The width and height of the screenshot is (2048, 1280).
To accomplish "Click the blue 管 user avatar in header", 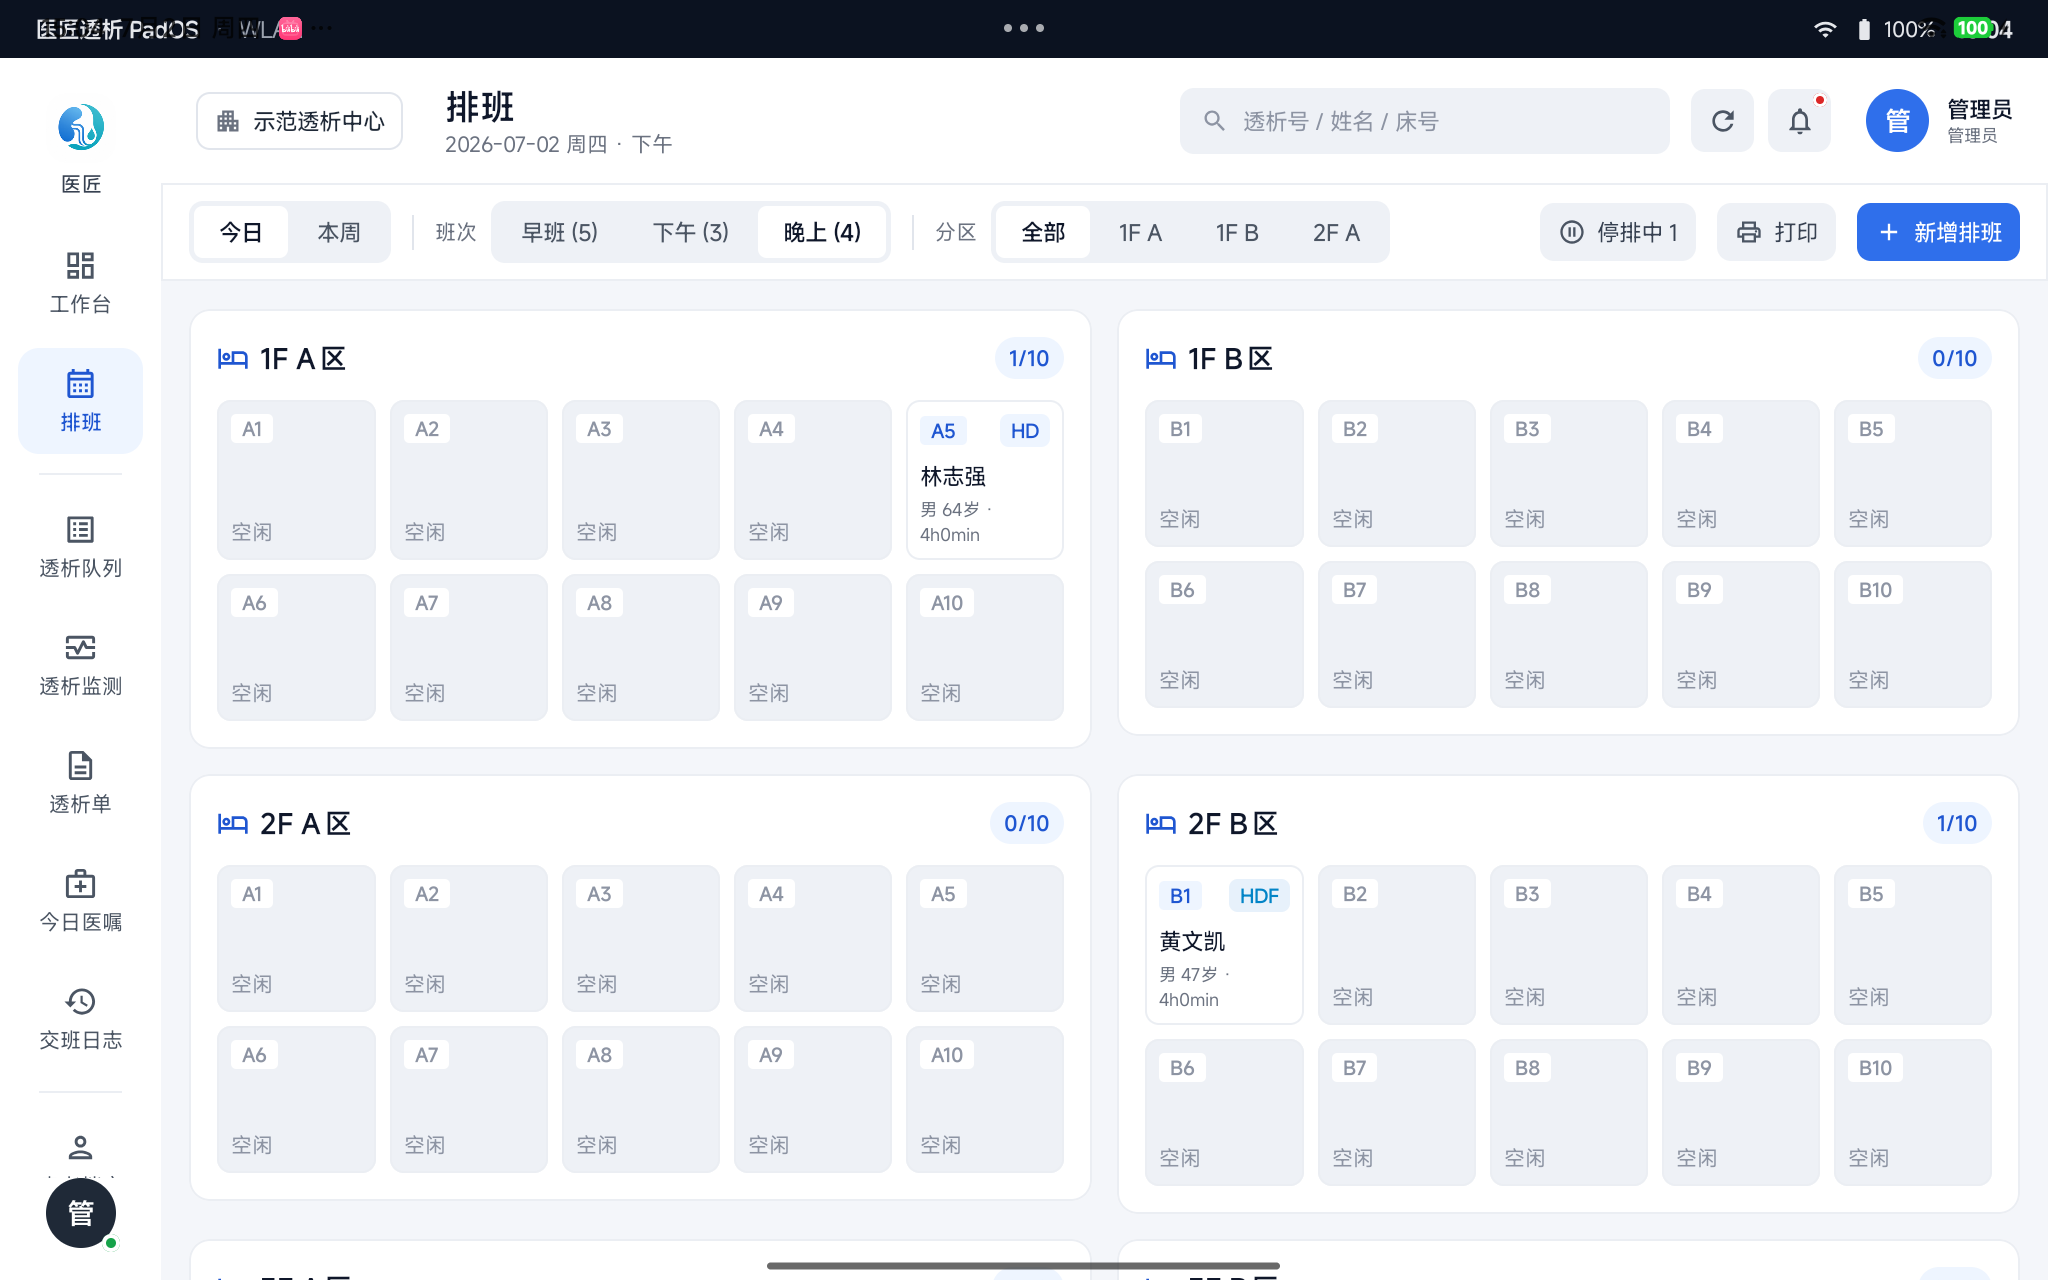I will (x=1897, y=121).
